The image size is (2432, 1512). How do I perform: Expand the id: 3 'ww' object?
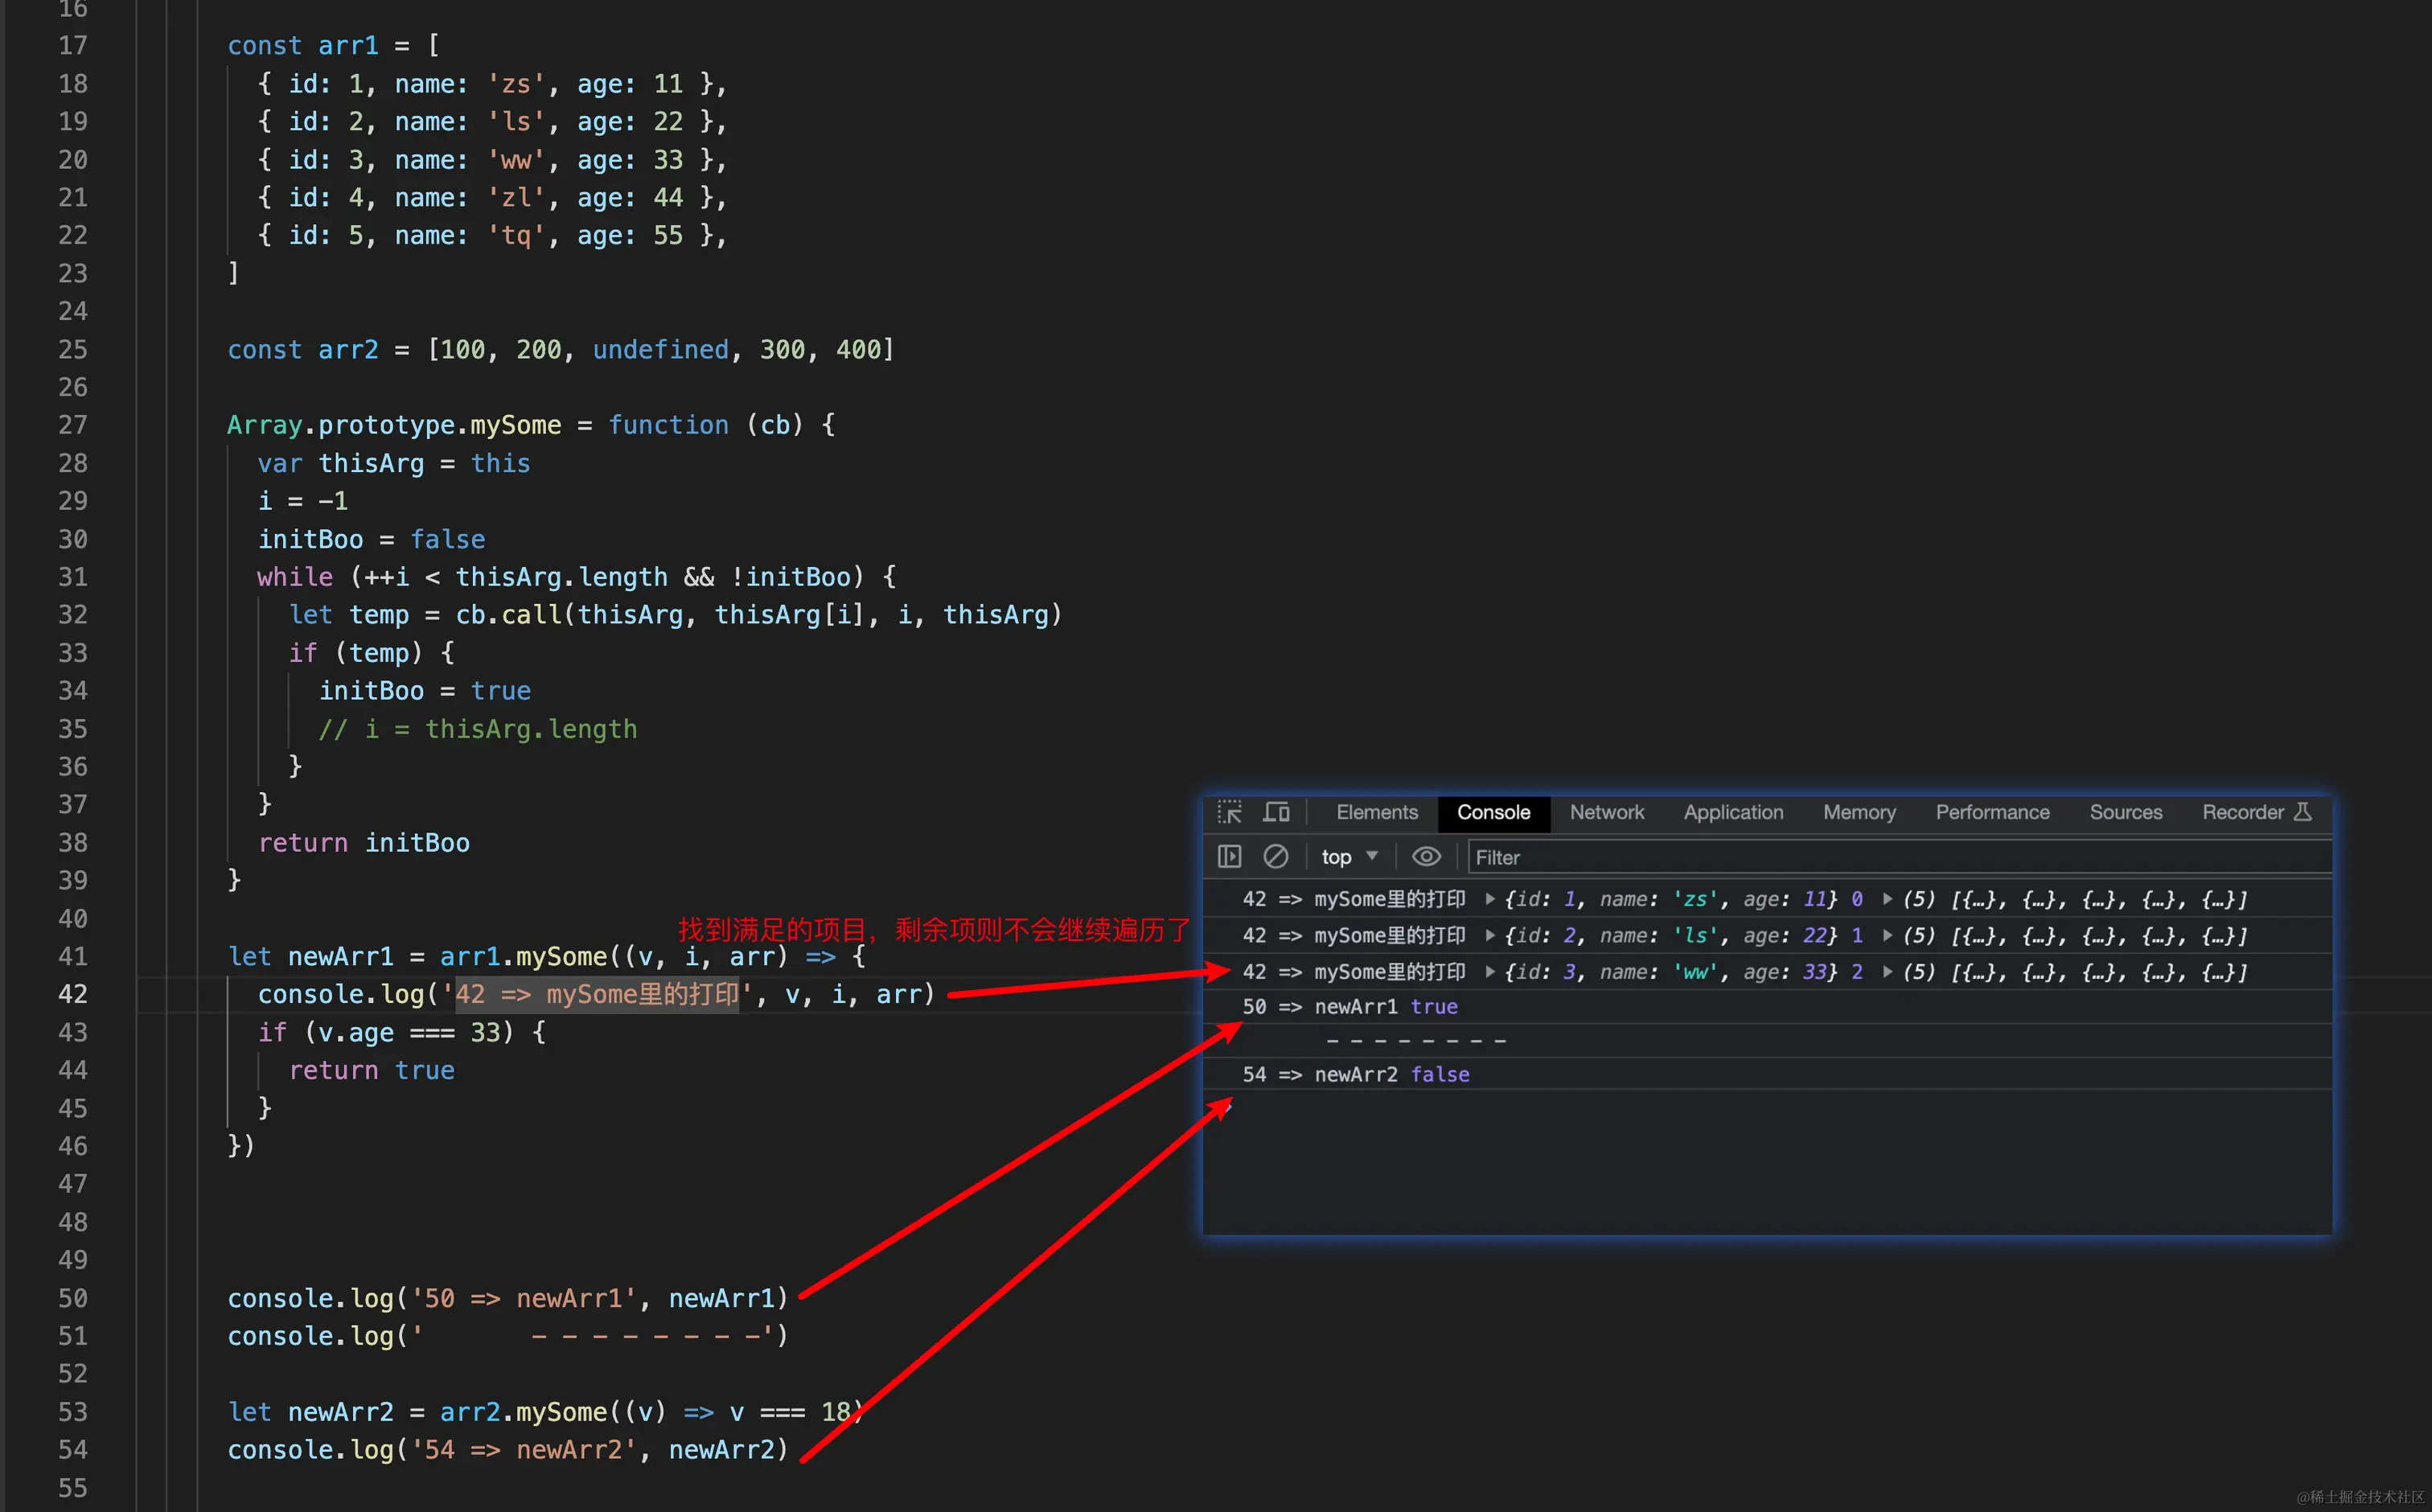pos(1490,972)
